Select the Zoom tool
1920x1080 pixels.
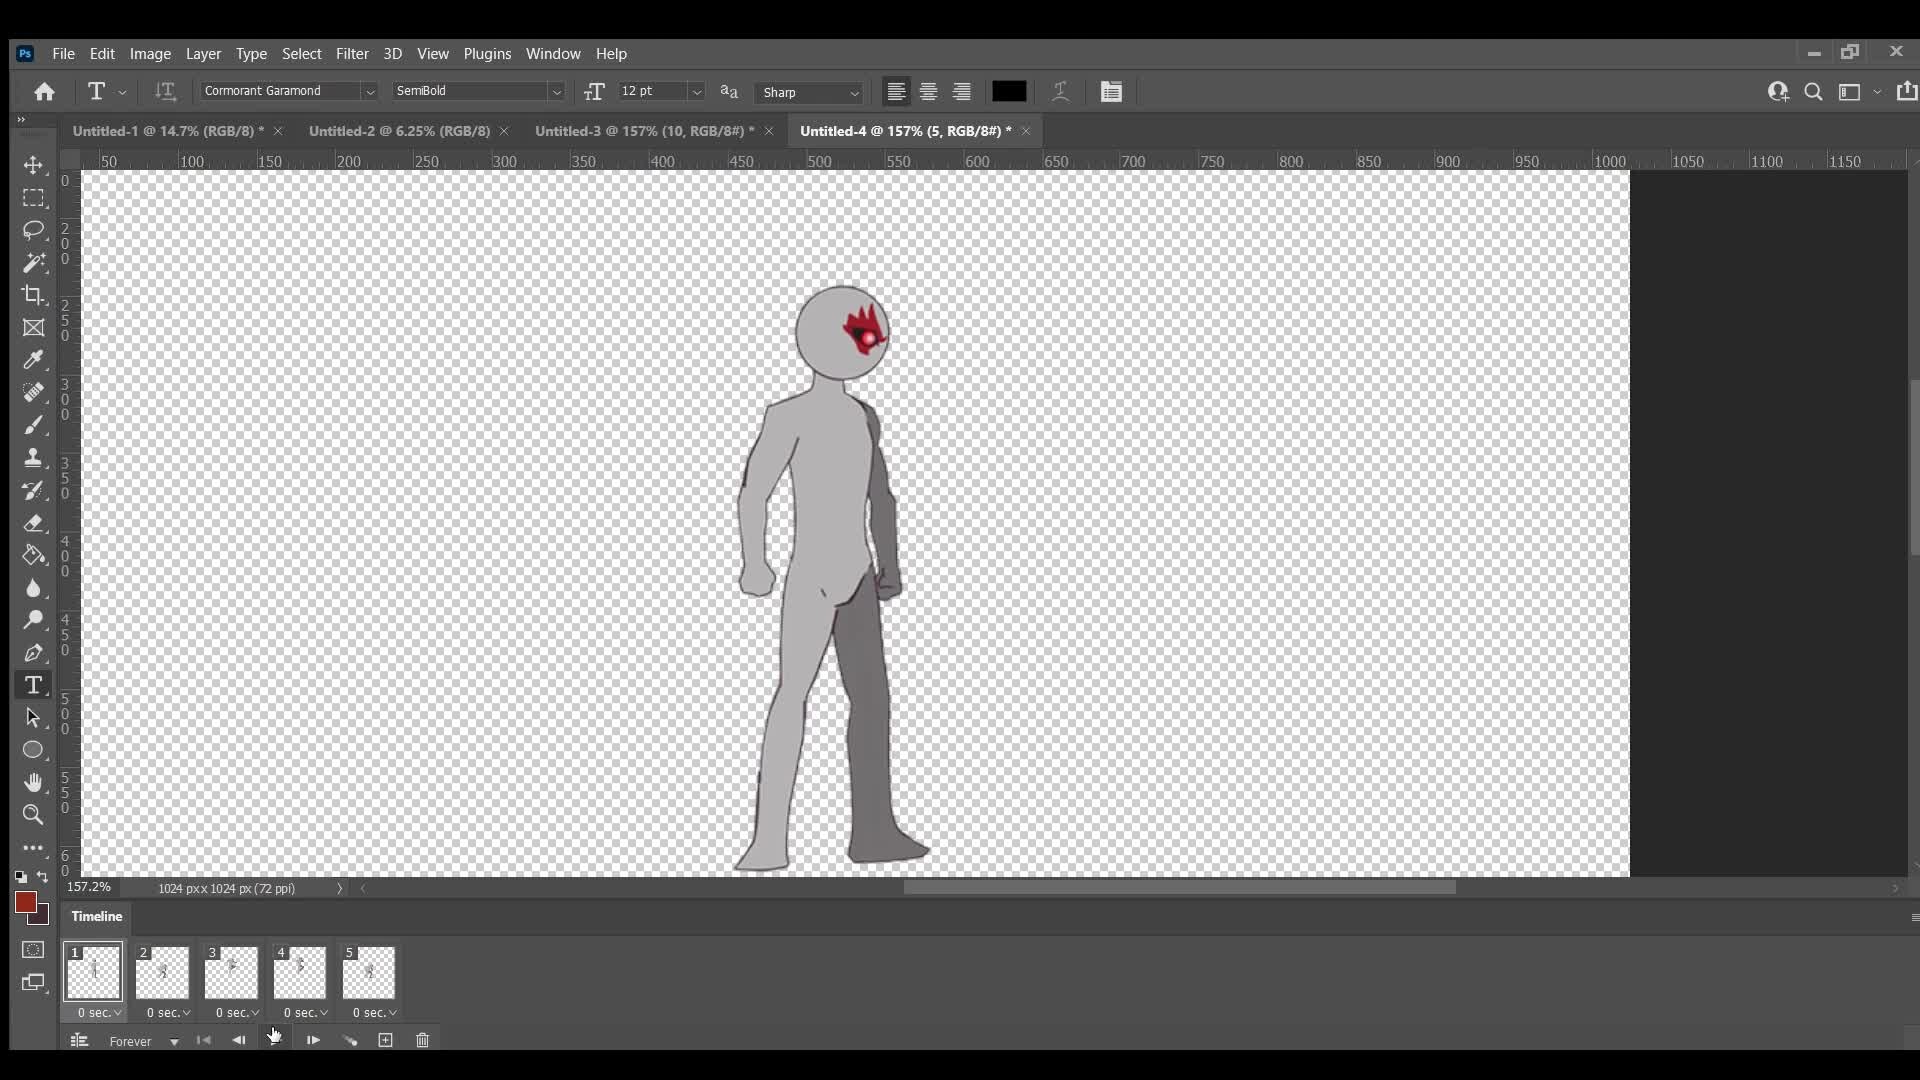(x=33, y=815)
